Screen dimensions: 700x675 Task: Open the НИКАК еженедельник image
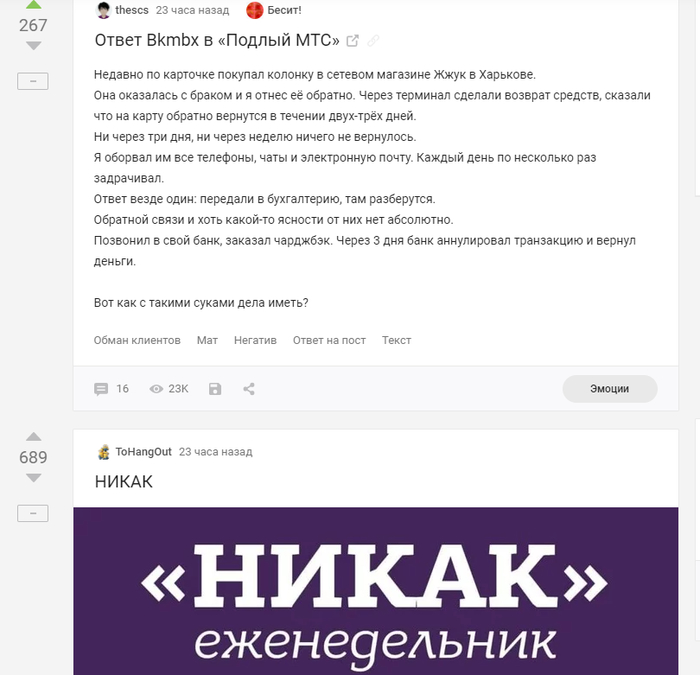(x=375, y=591)
